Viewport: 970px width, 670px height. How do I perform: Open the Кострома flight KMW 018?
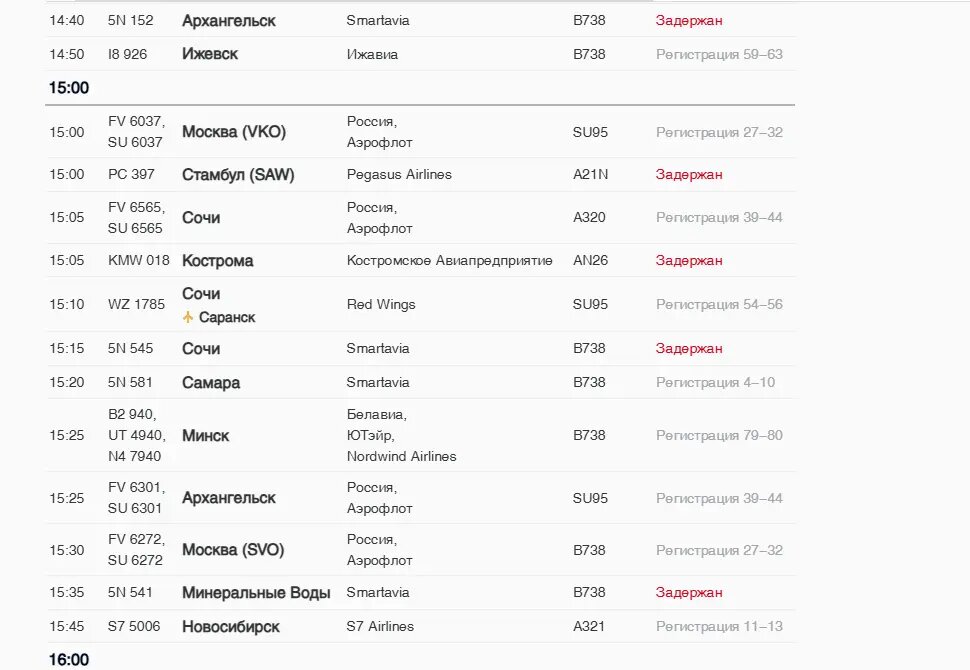[x=217, y=260]
